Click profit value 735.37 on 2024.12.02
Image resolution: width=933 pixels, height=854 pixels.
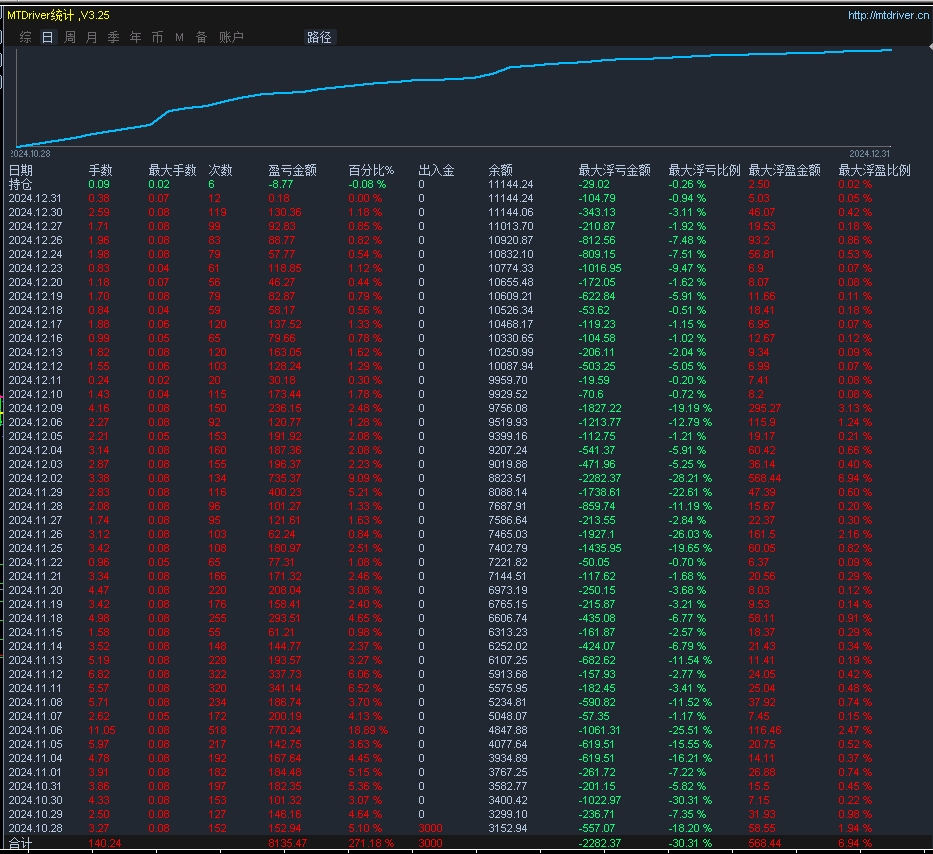285,478
